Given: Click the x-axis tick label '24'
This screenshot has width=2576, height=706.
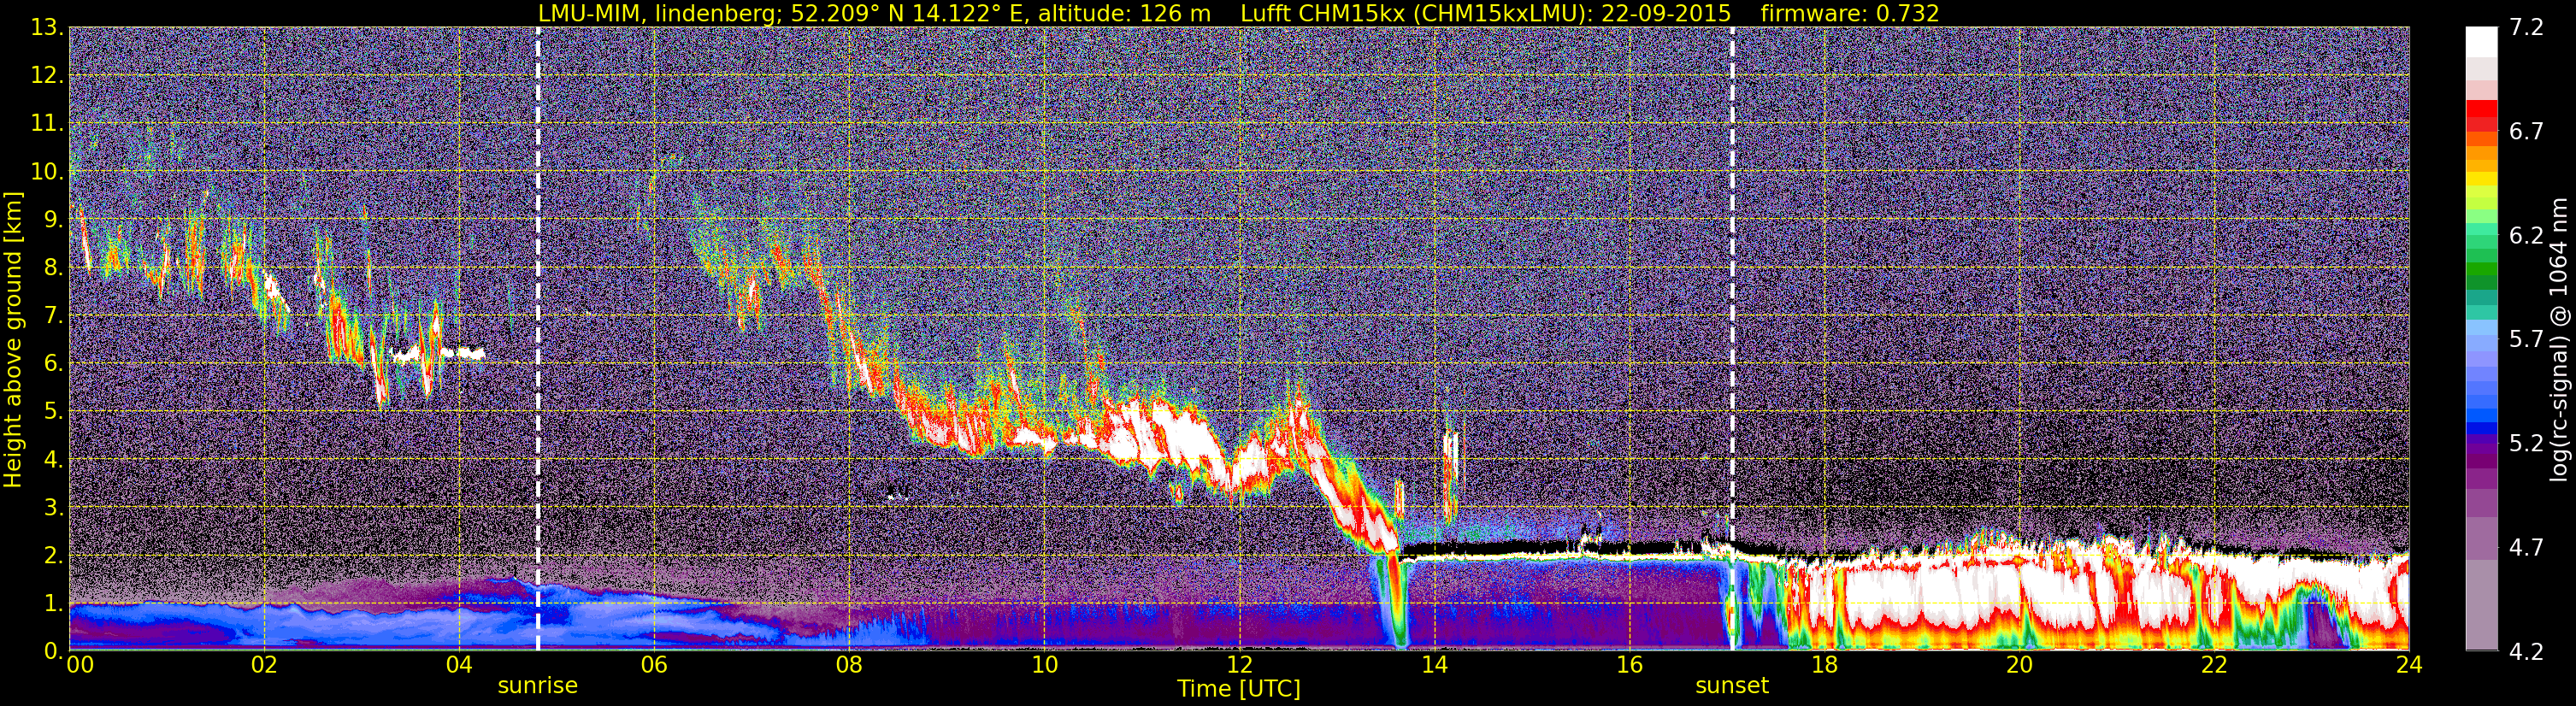Looking at the screenshot, I should coord(2409,665).
